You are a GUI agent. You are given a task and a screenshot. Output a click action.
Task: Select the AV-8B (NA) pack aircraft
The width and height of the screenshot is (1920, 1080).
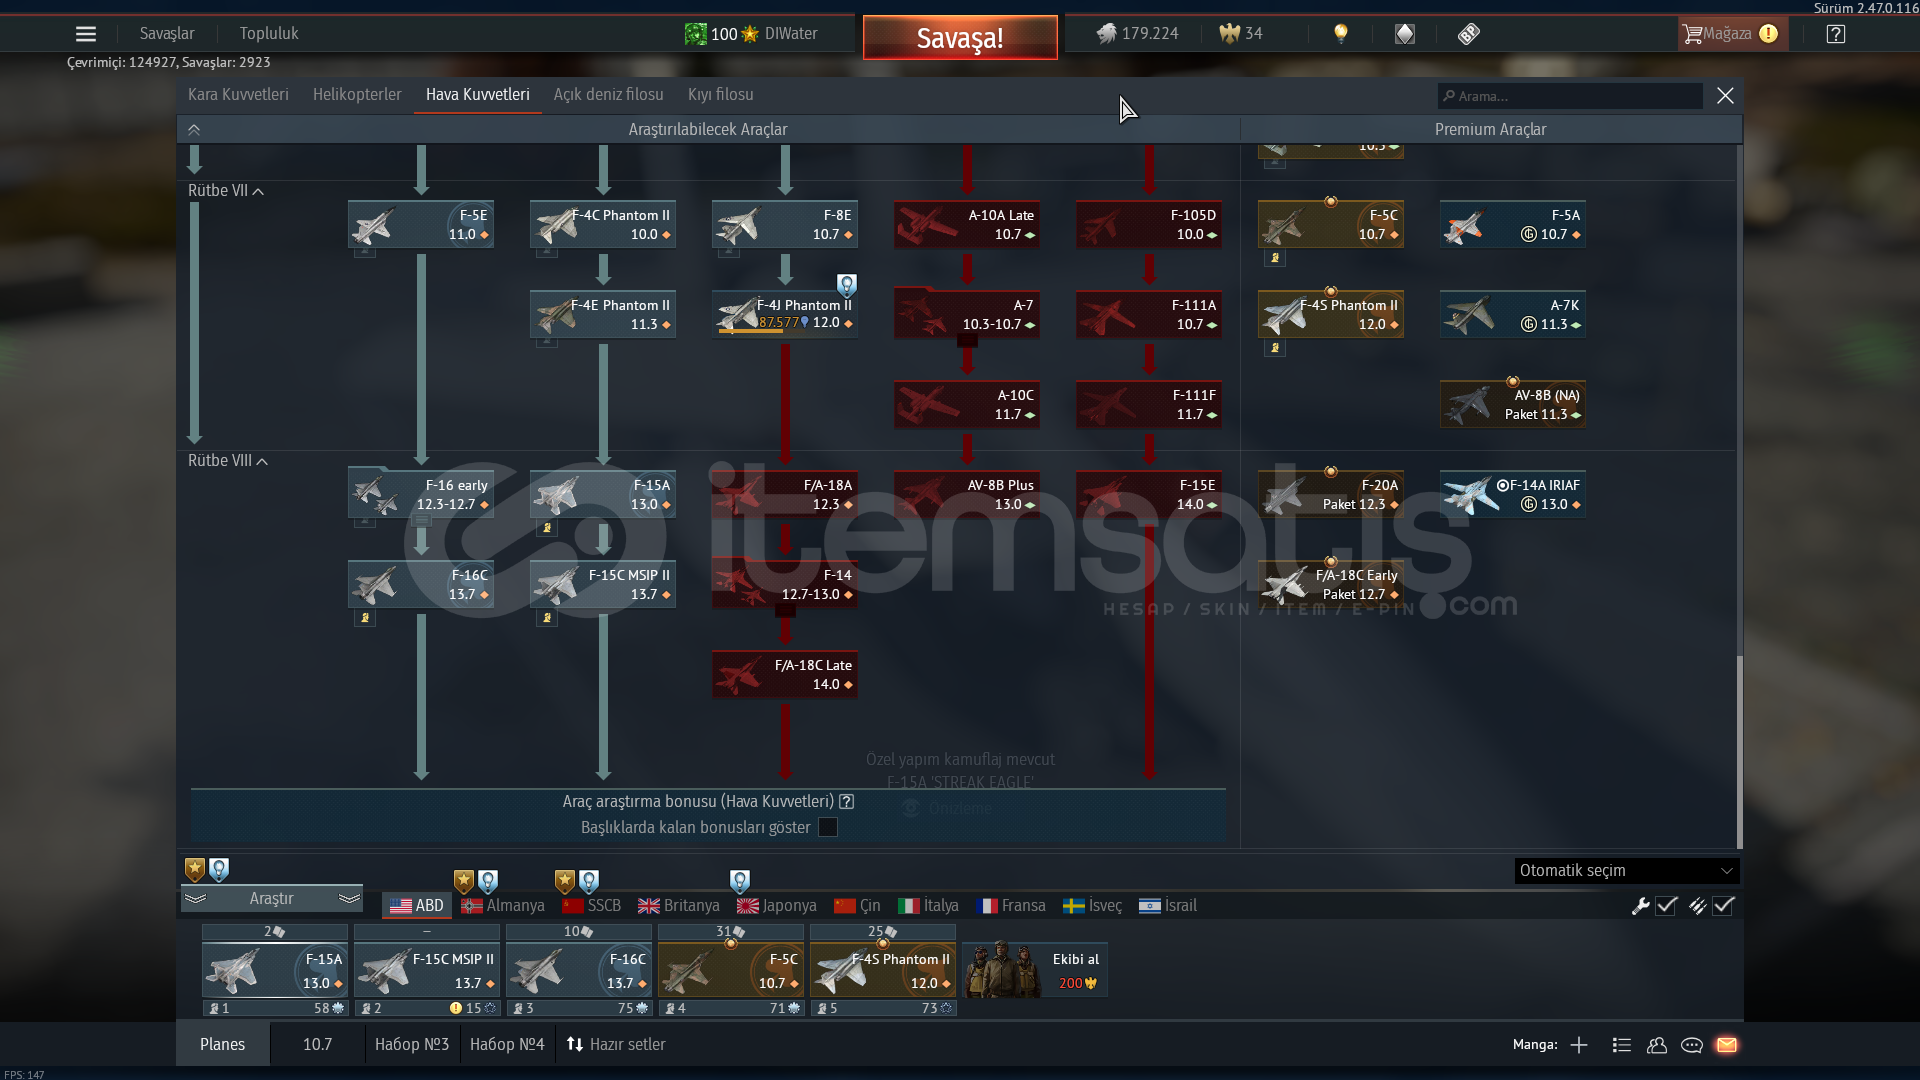tap(1513, 404)
